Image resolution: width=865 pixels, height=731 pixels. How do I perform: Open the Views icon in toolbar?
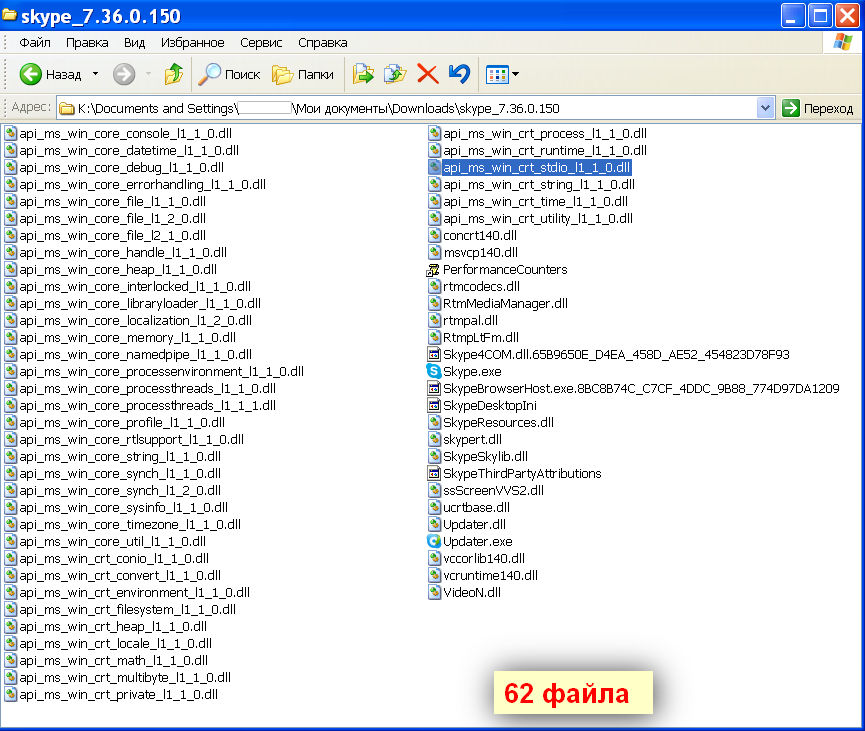pyautogui.click(x=497, y=74)
